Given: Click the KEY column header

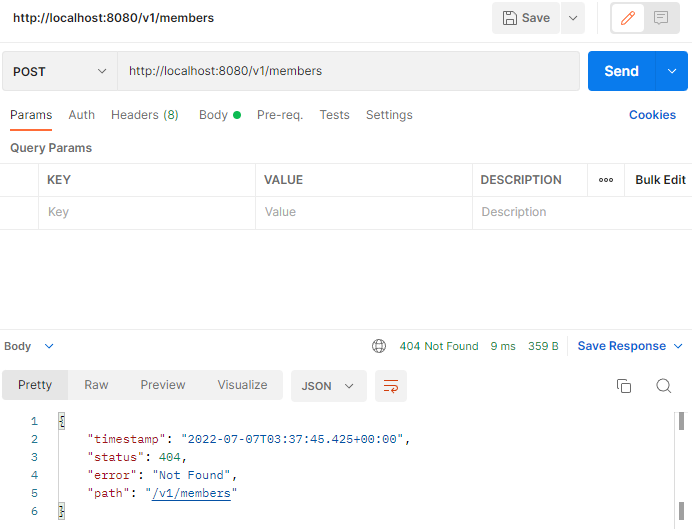Looking at the screenshot, I should point(59,180).
